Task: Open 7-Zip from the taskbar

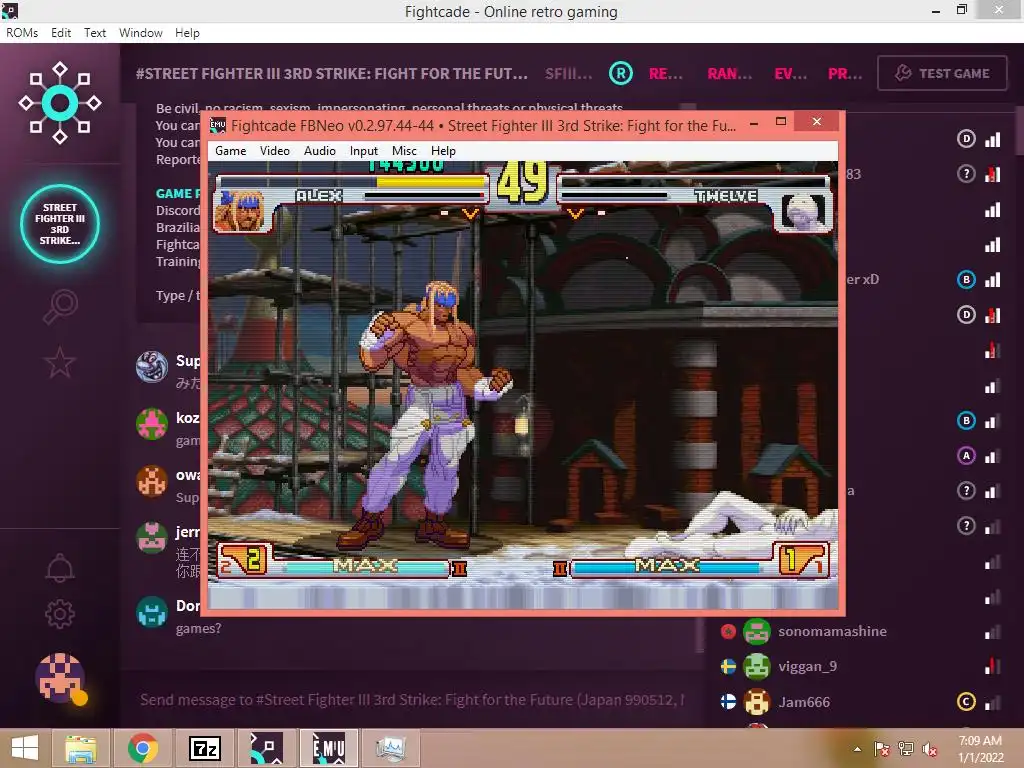Action: [x=204, y=748]
